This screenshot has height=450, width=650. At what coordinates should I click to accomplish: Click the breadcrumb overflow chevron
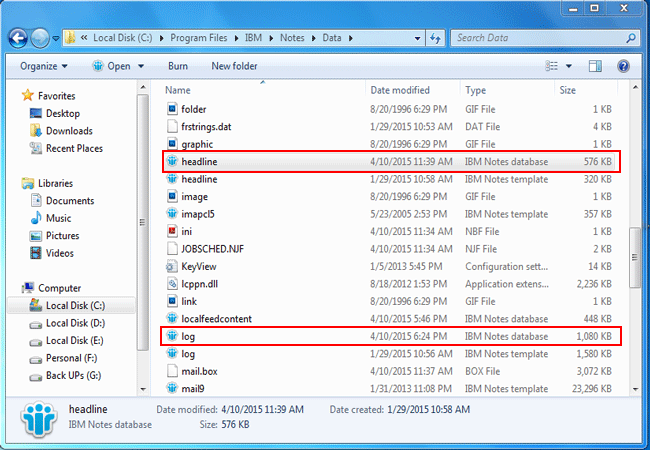tap(84, 38)
